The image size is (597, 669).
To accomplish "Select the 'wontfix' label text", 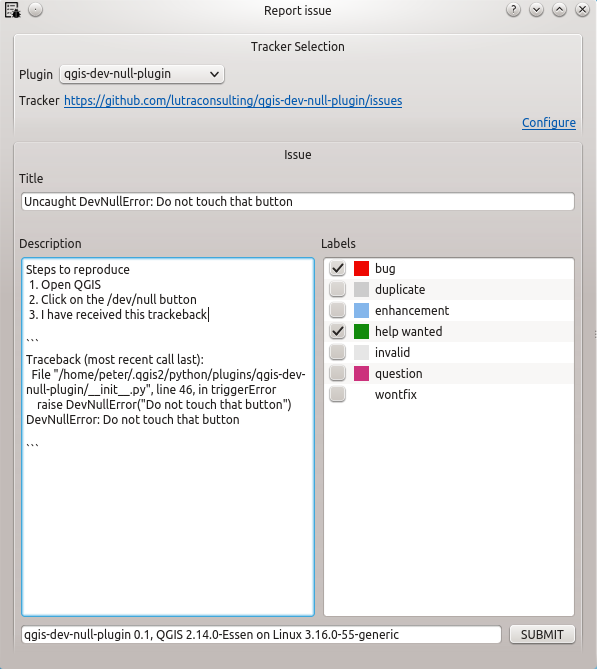I will coord(396,395).
